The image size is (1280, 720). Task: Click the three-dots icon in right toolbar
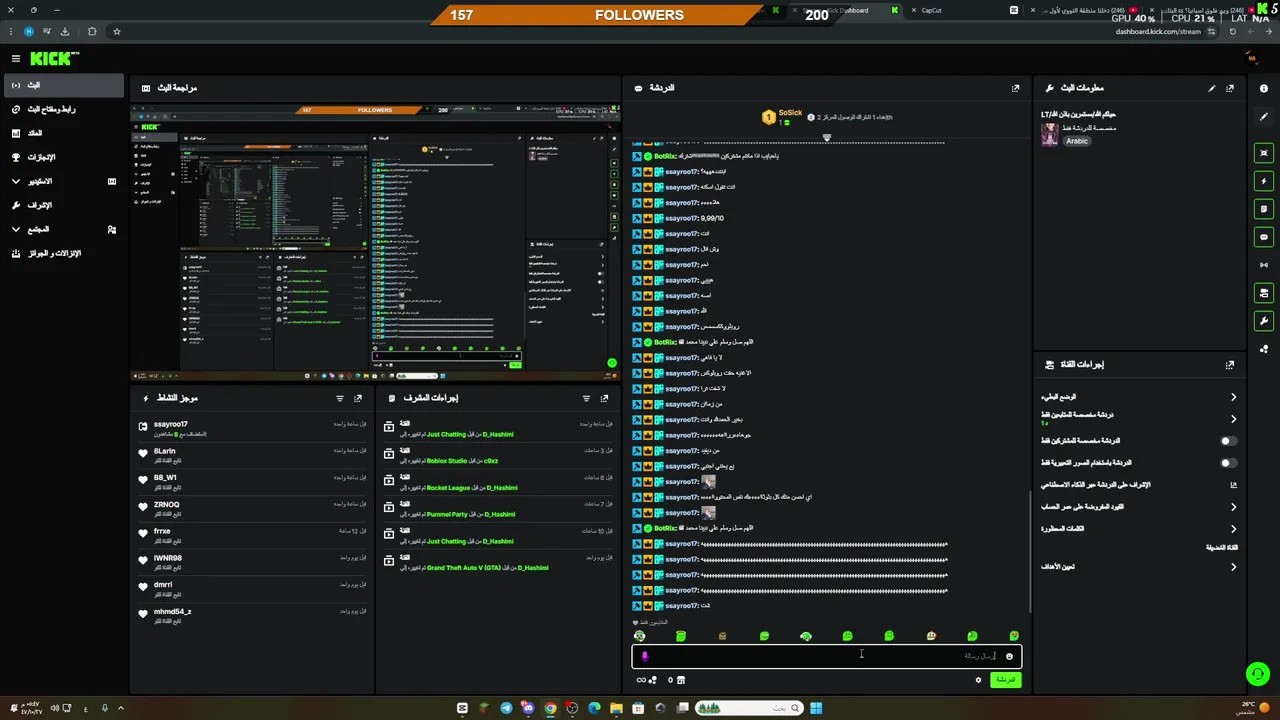(x=1264, y=349)
